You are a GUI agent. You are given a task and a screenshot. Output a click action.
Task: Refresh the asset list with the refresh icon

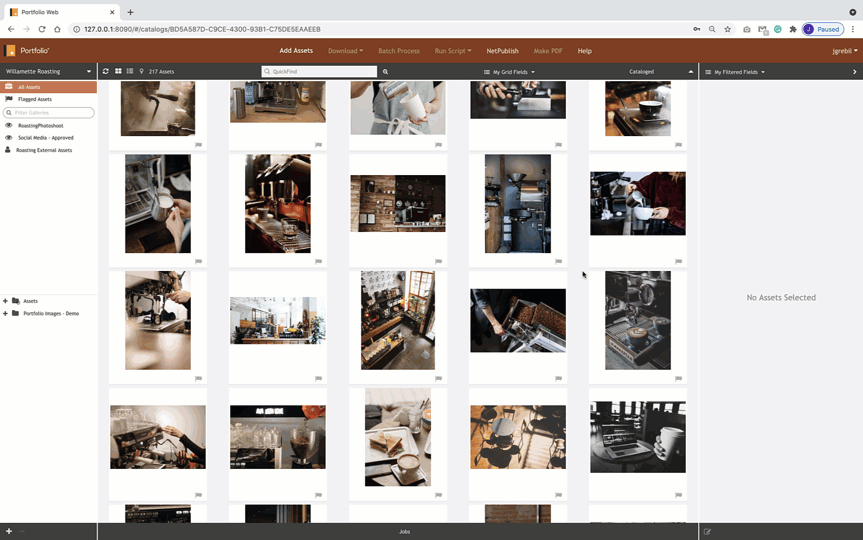(106, 71)
